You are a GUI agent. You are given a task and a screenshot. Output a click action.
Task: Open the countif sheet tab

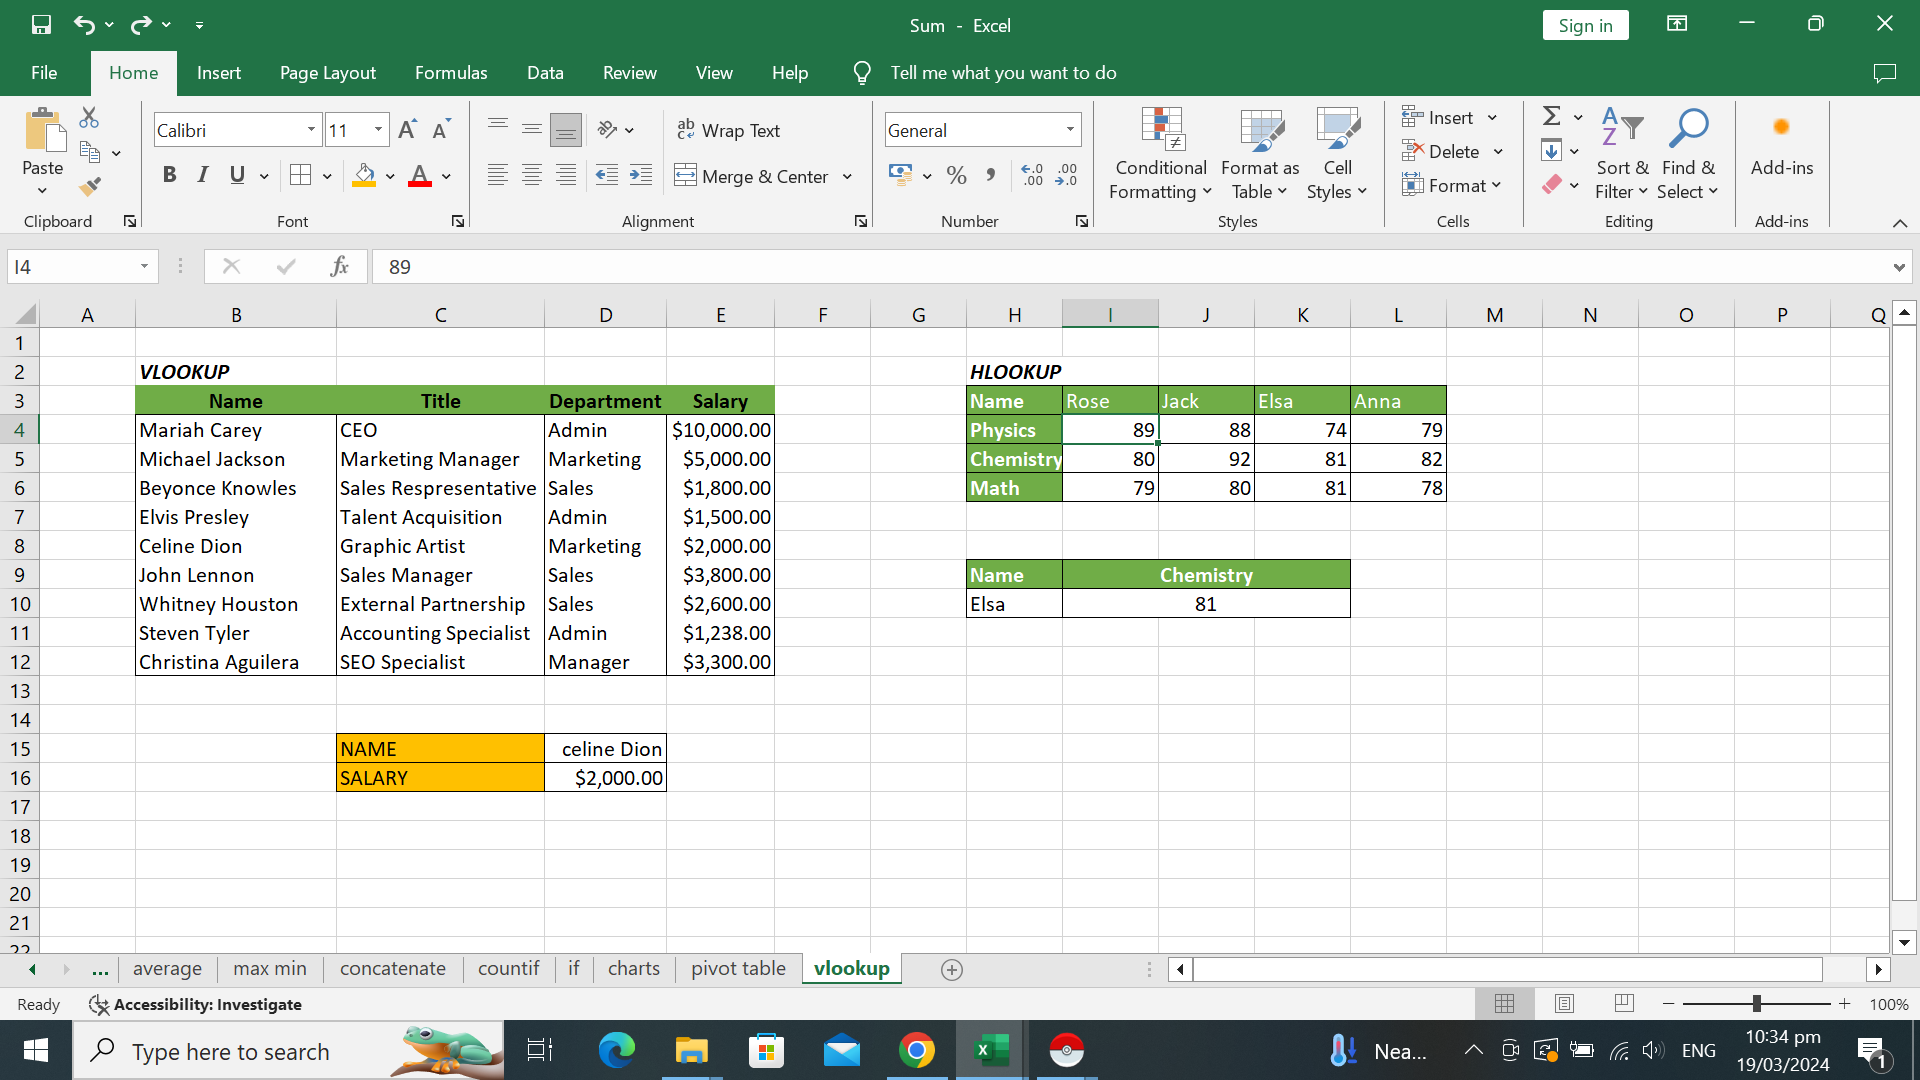tap(509, 968)
